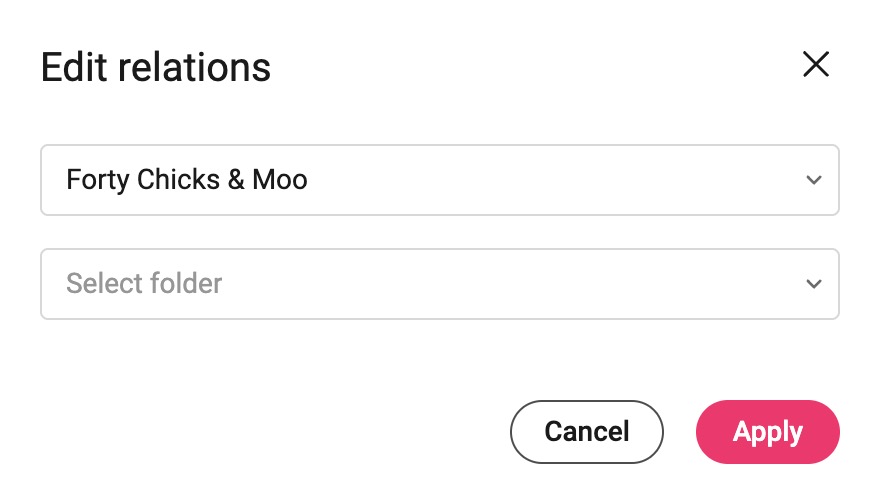The width and height of the screenshot is (880, 502).
Task: Confirm changes with the Apply button
Action: point(767,432)
